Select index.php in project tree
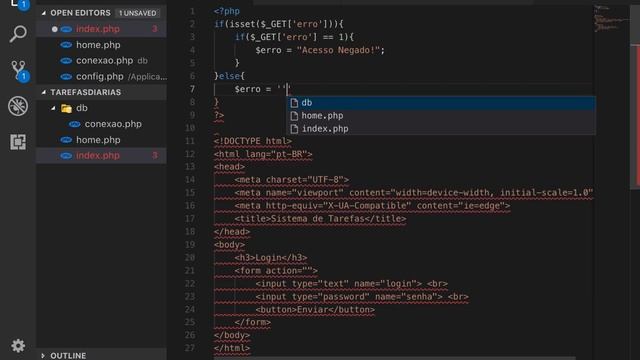Viewport: 640px width, 360px height. pyautogui.click(x=101, y=156)
